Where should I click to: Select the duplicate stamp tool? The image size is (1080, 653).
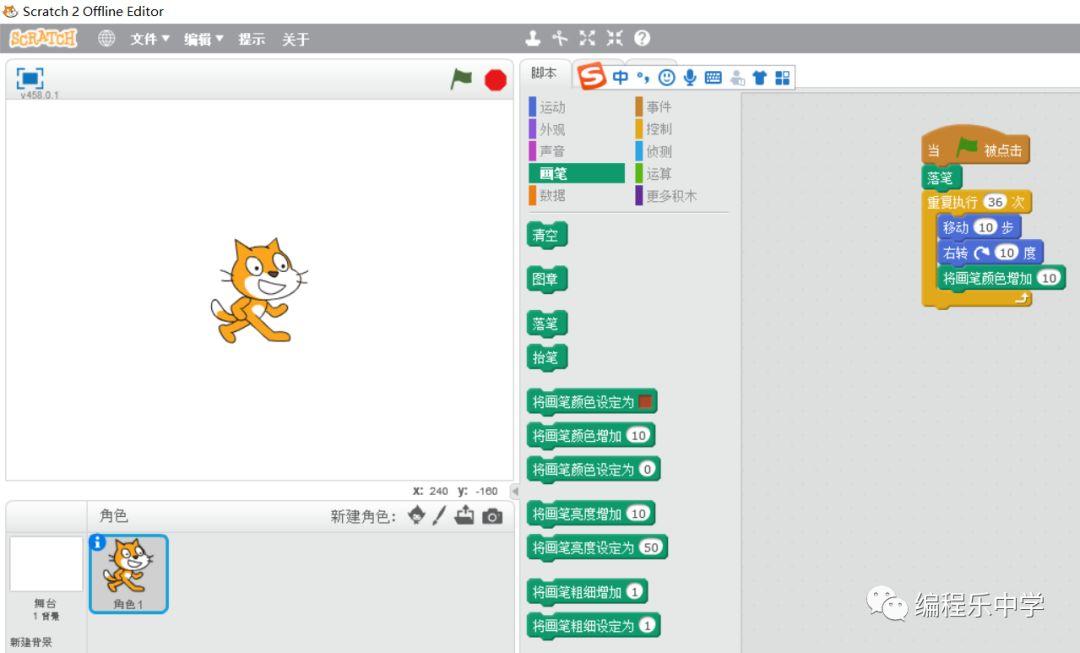pyautogui.click(x=532, y=39)
